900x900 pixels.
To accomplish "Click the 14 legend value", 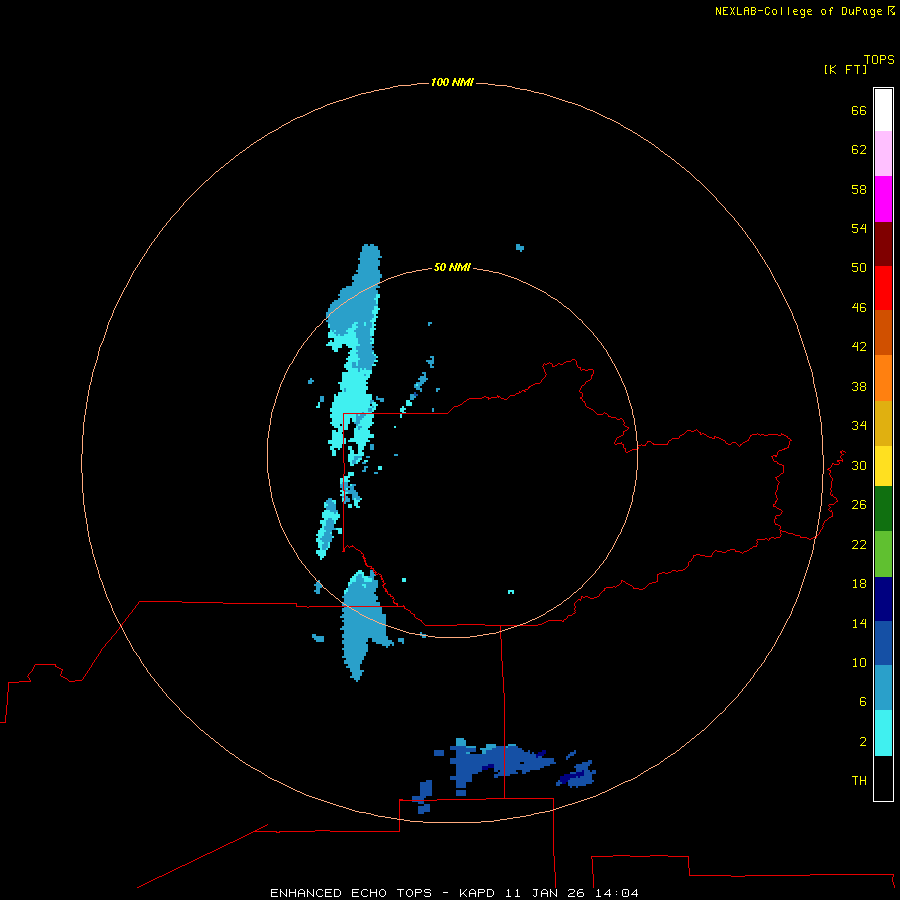I will (x=859, y=623).
